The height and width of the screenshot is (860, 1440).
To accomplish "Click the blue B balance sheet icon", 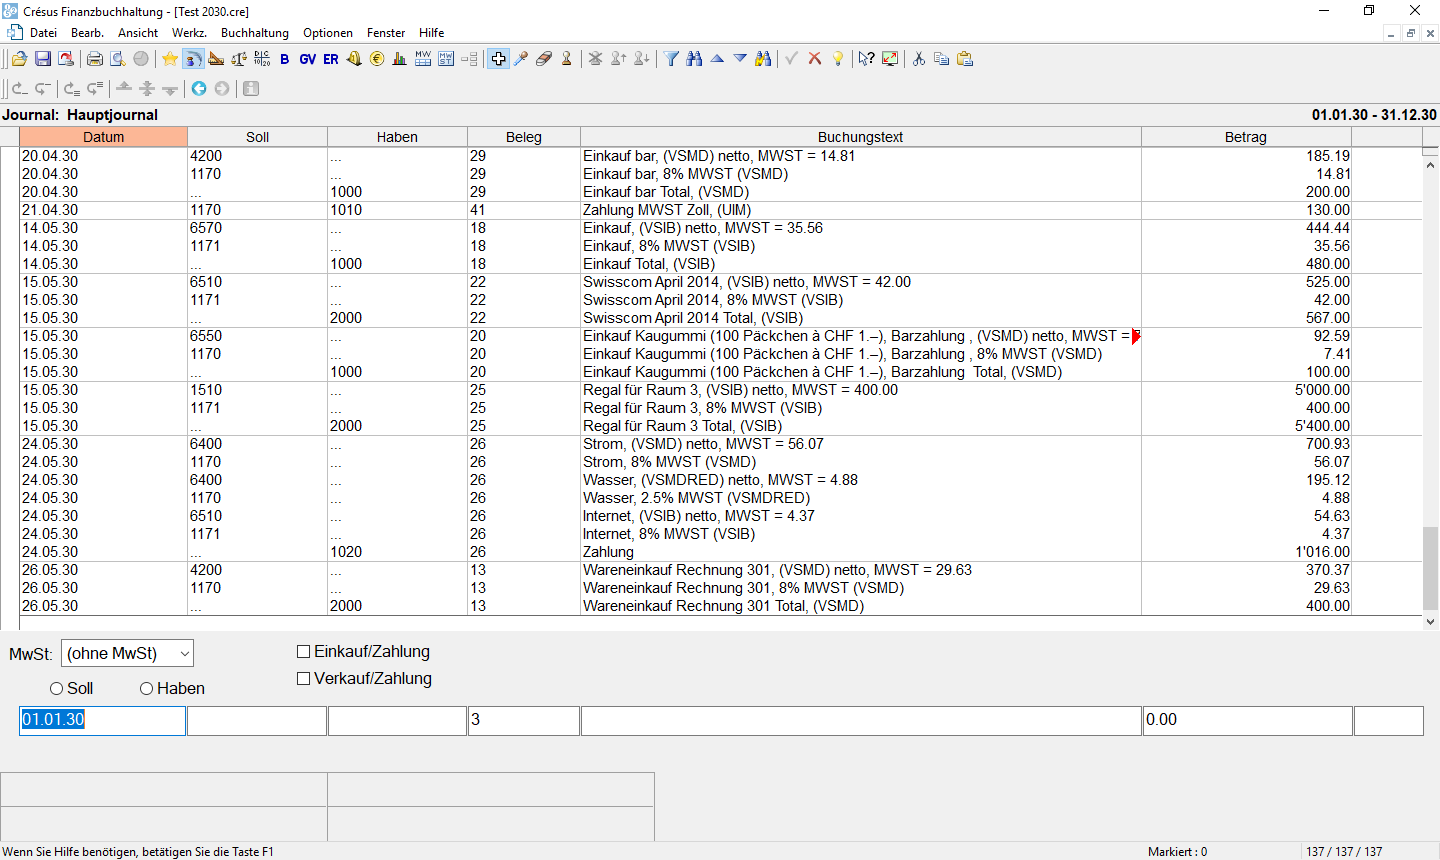I will point(285,59).
